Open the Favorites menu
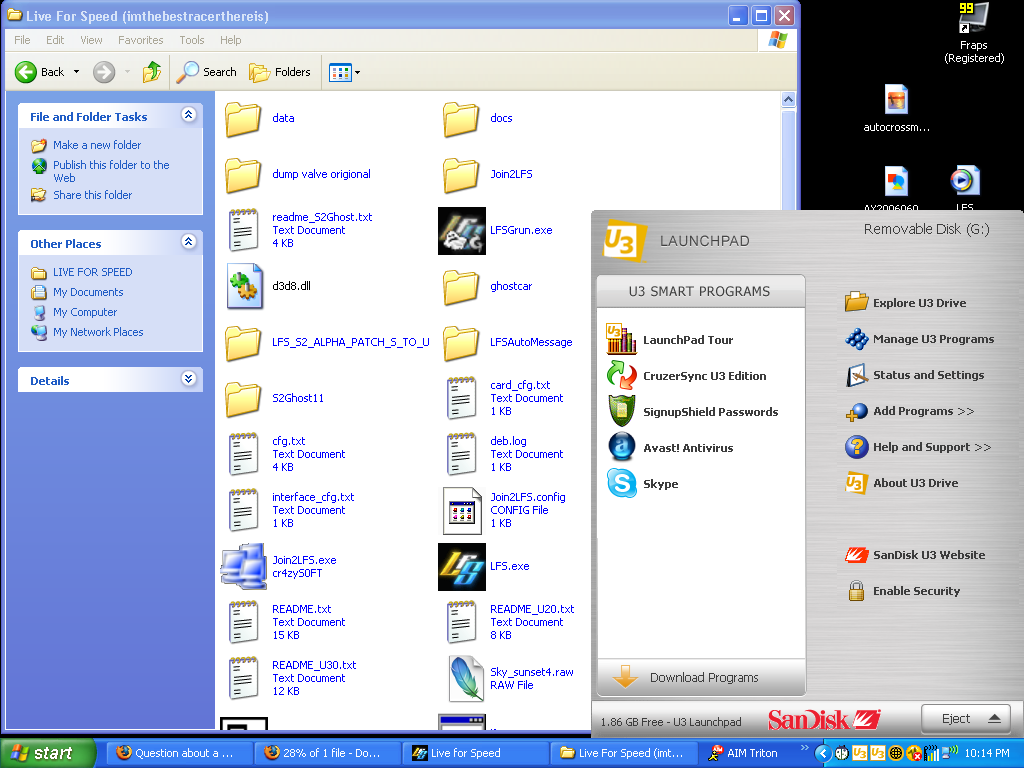Screen dimensions: 1024x768 pos(140,40)
